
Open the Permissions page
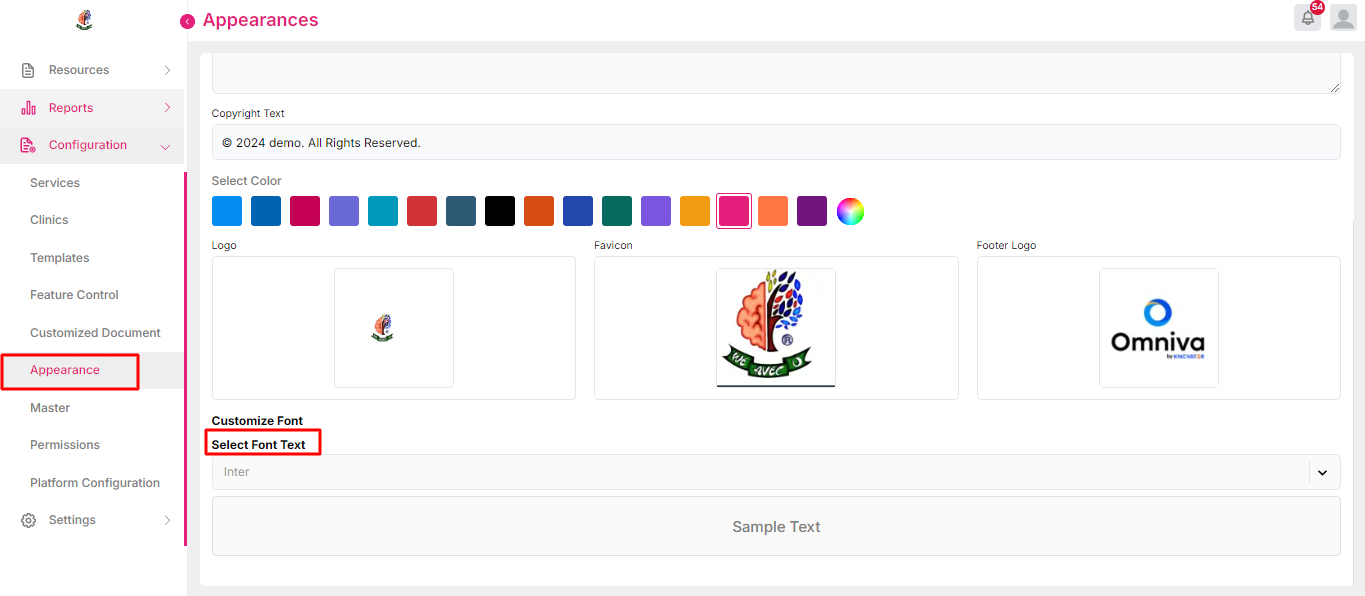65,445
